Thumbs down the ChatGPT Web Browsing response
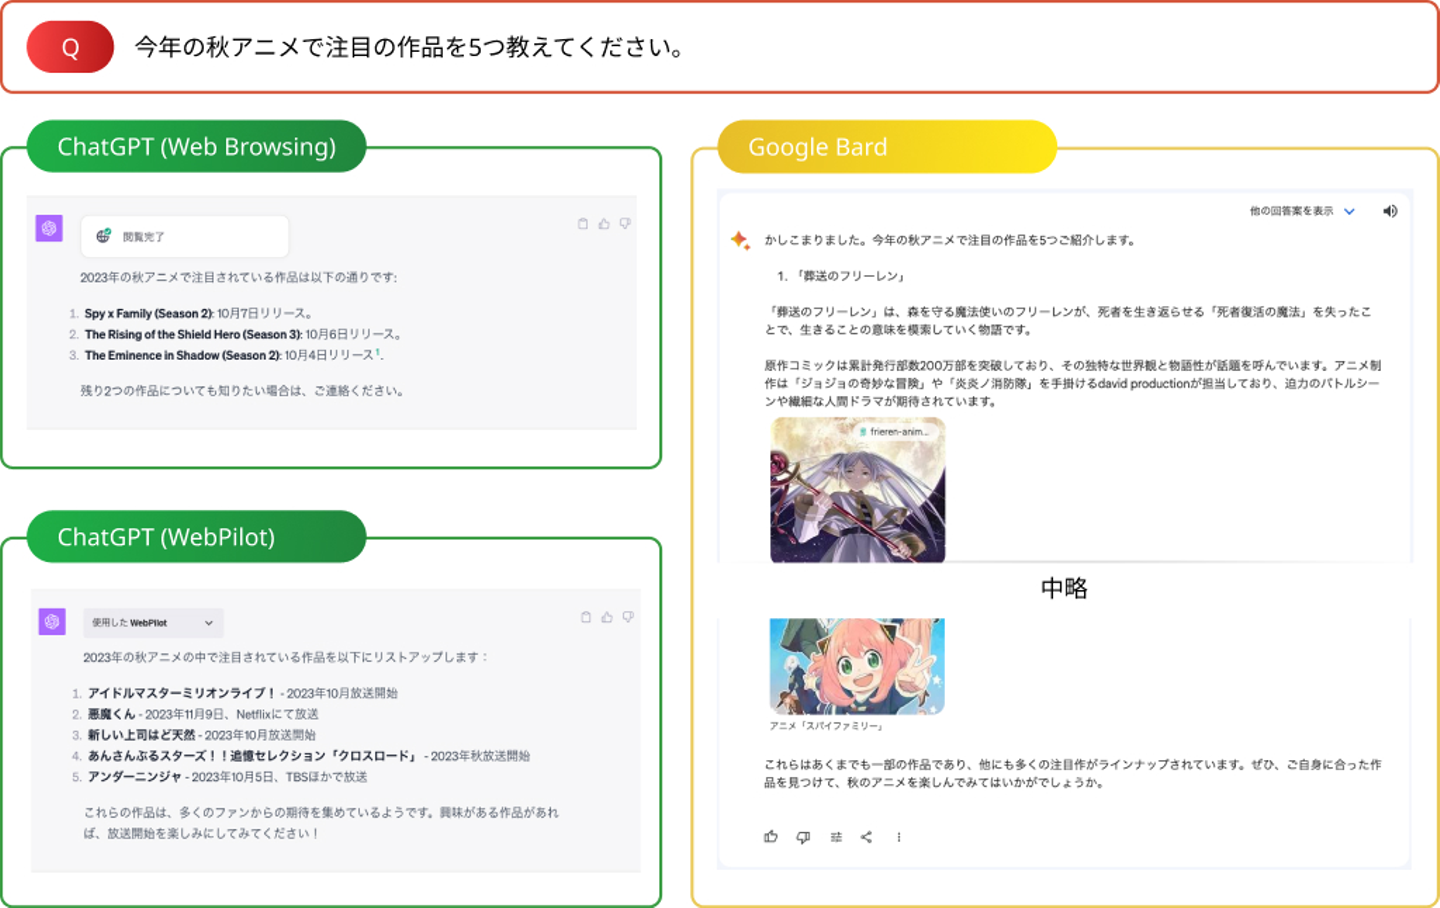1440x908 pixels. tap(625, 224)
